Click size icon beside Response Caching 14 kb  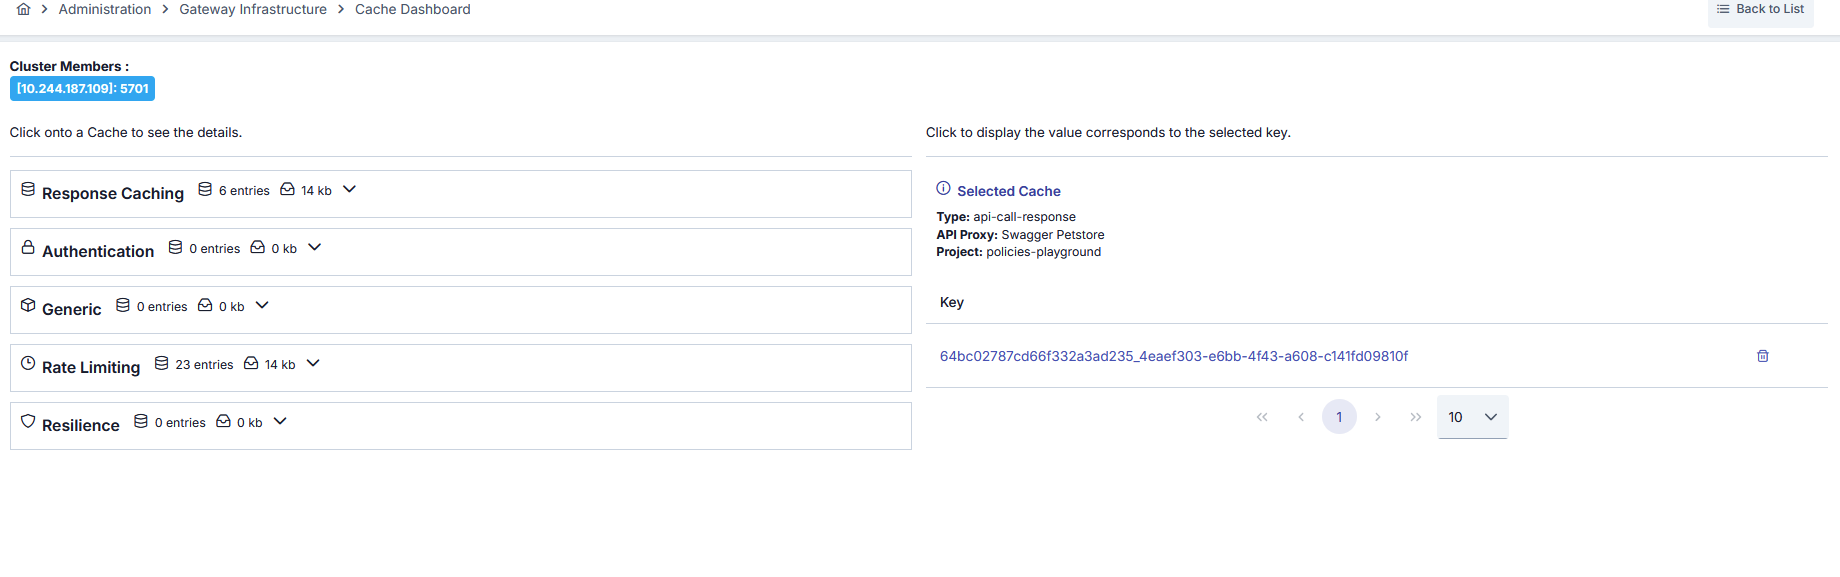pos(287,189)
